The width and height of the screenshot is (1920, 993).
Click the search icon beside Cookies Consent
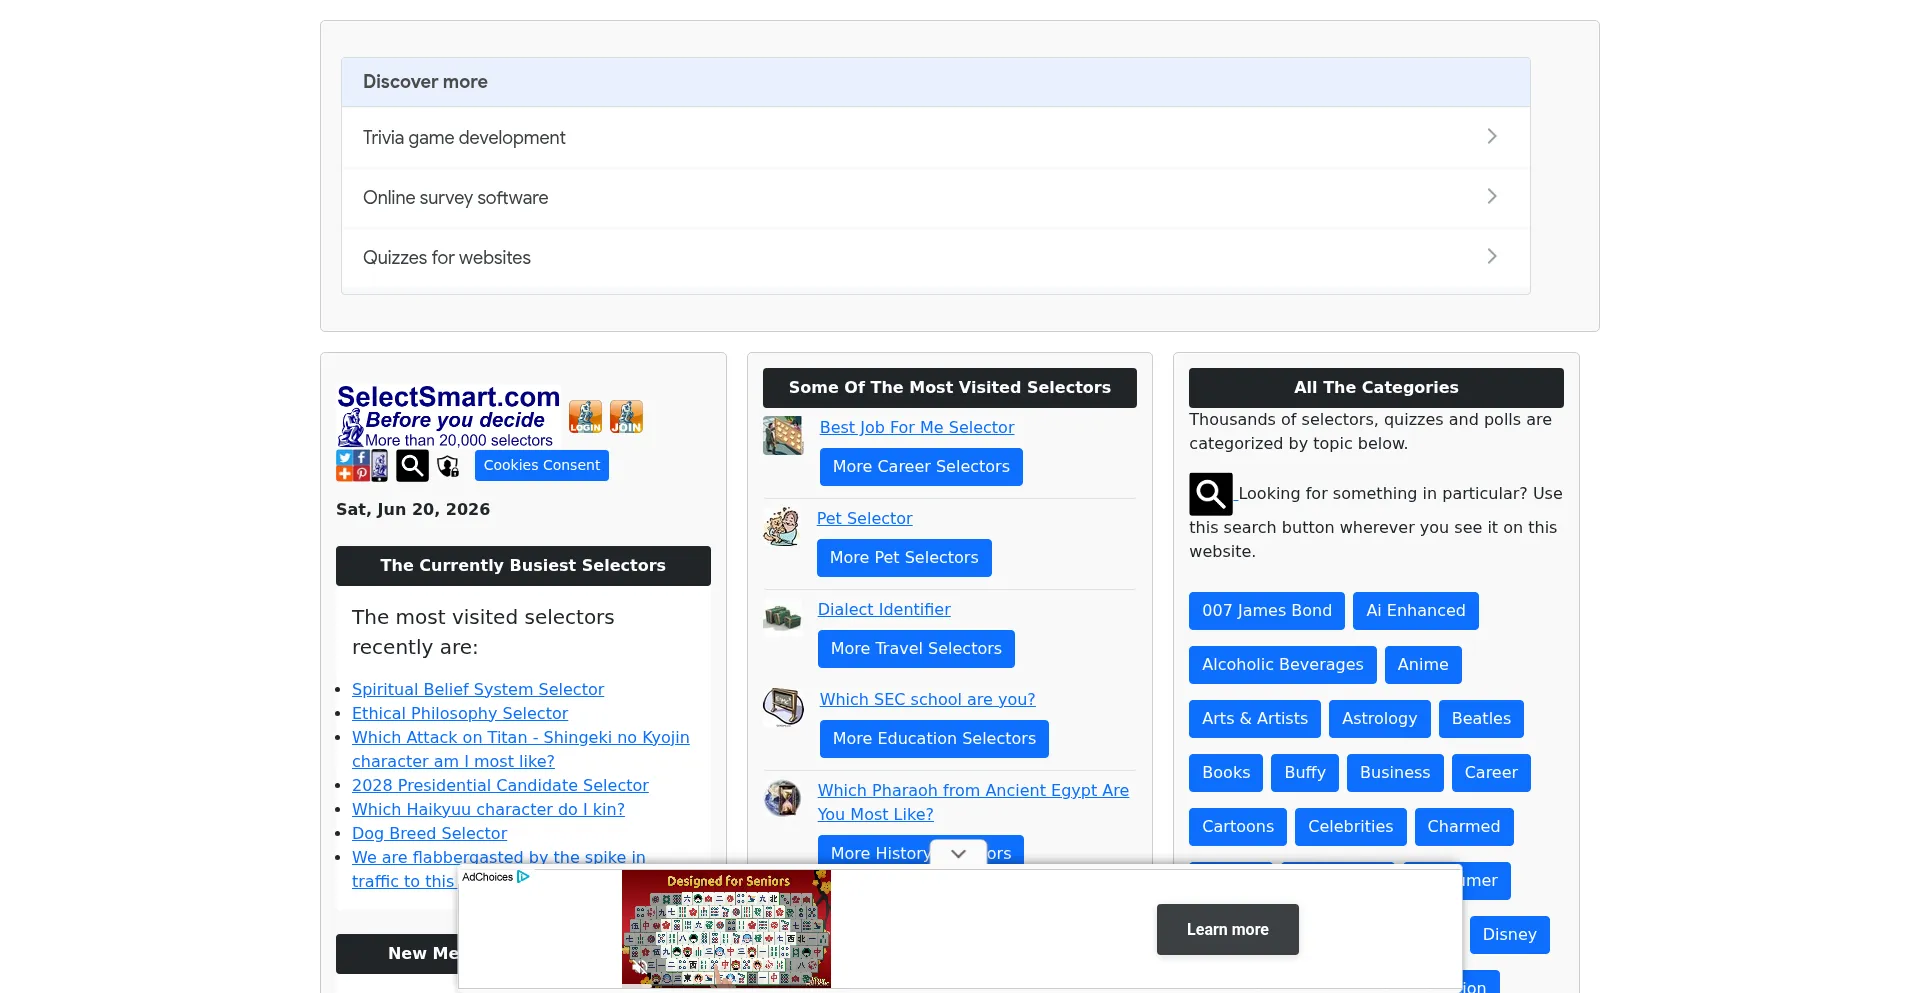pos(412,465)
